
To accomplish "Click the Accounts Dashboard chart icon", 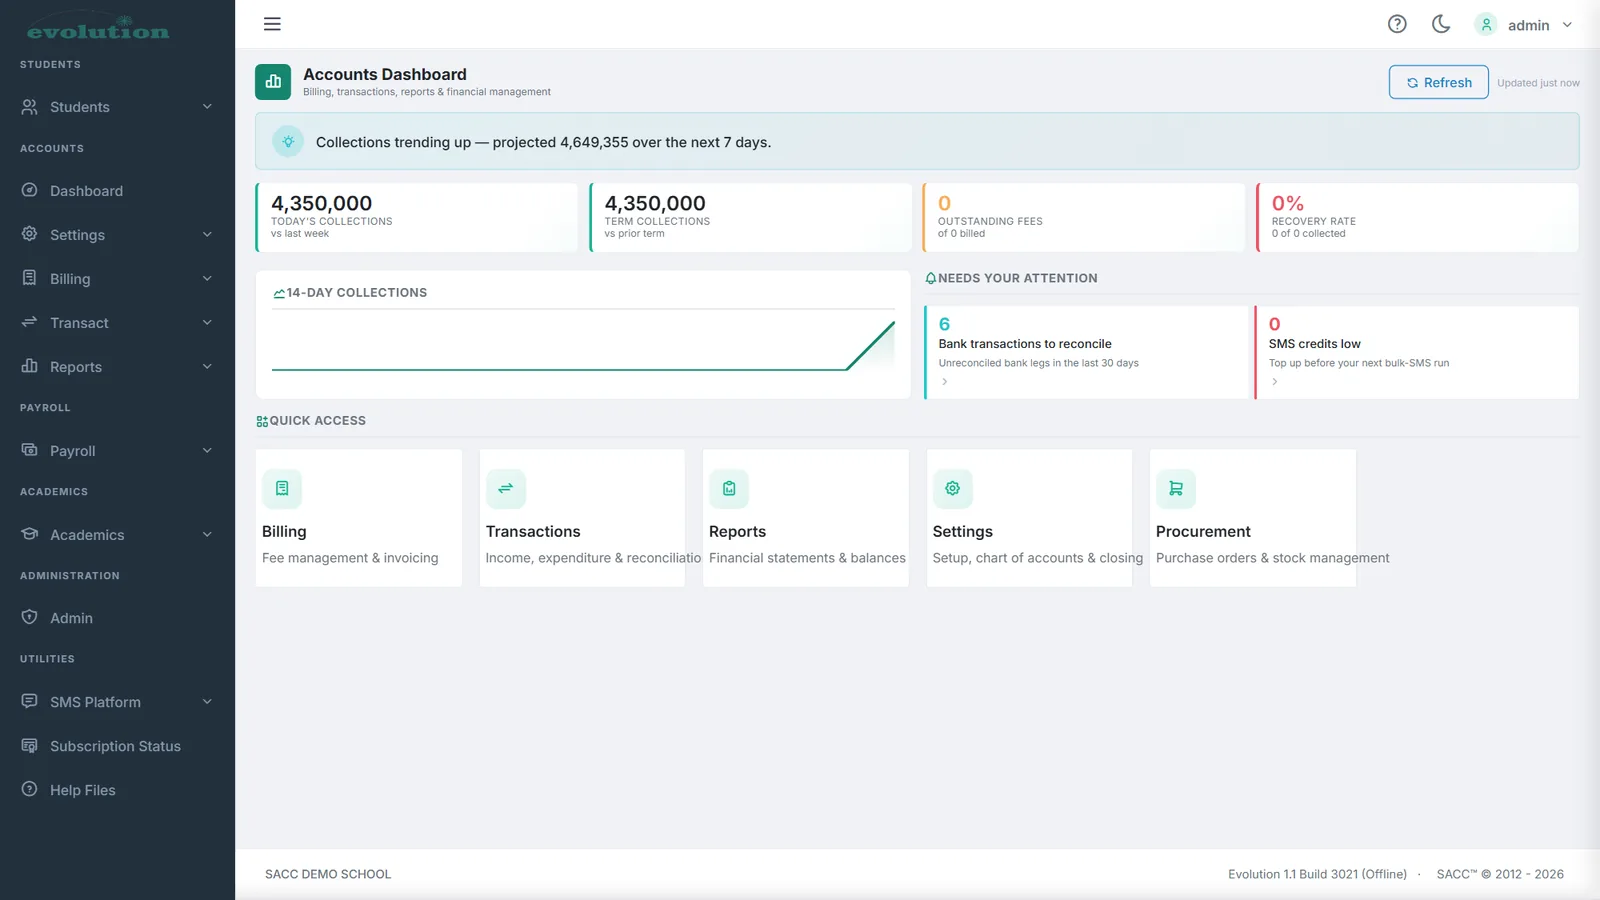I will tap(273, 82).
